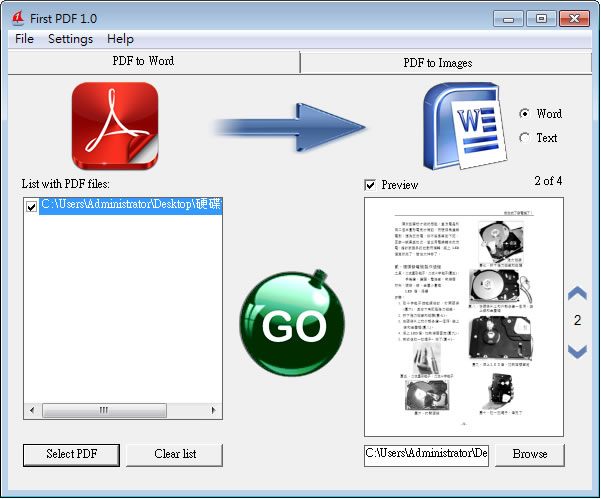Click the output folder path field
The height and width of the screenshot is (499, 601).
(426, 455)
